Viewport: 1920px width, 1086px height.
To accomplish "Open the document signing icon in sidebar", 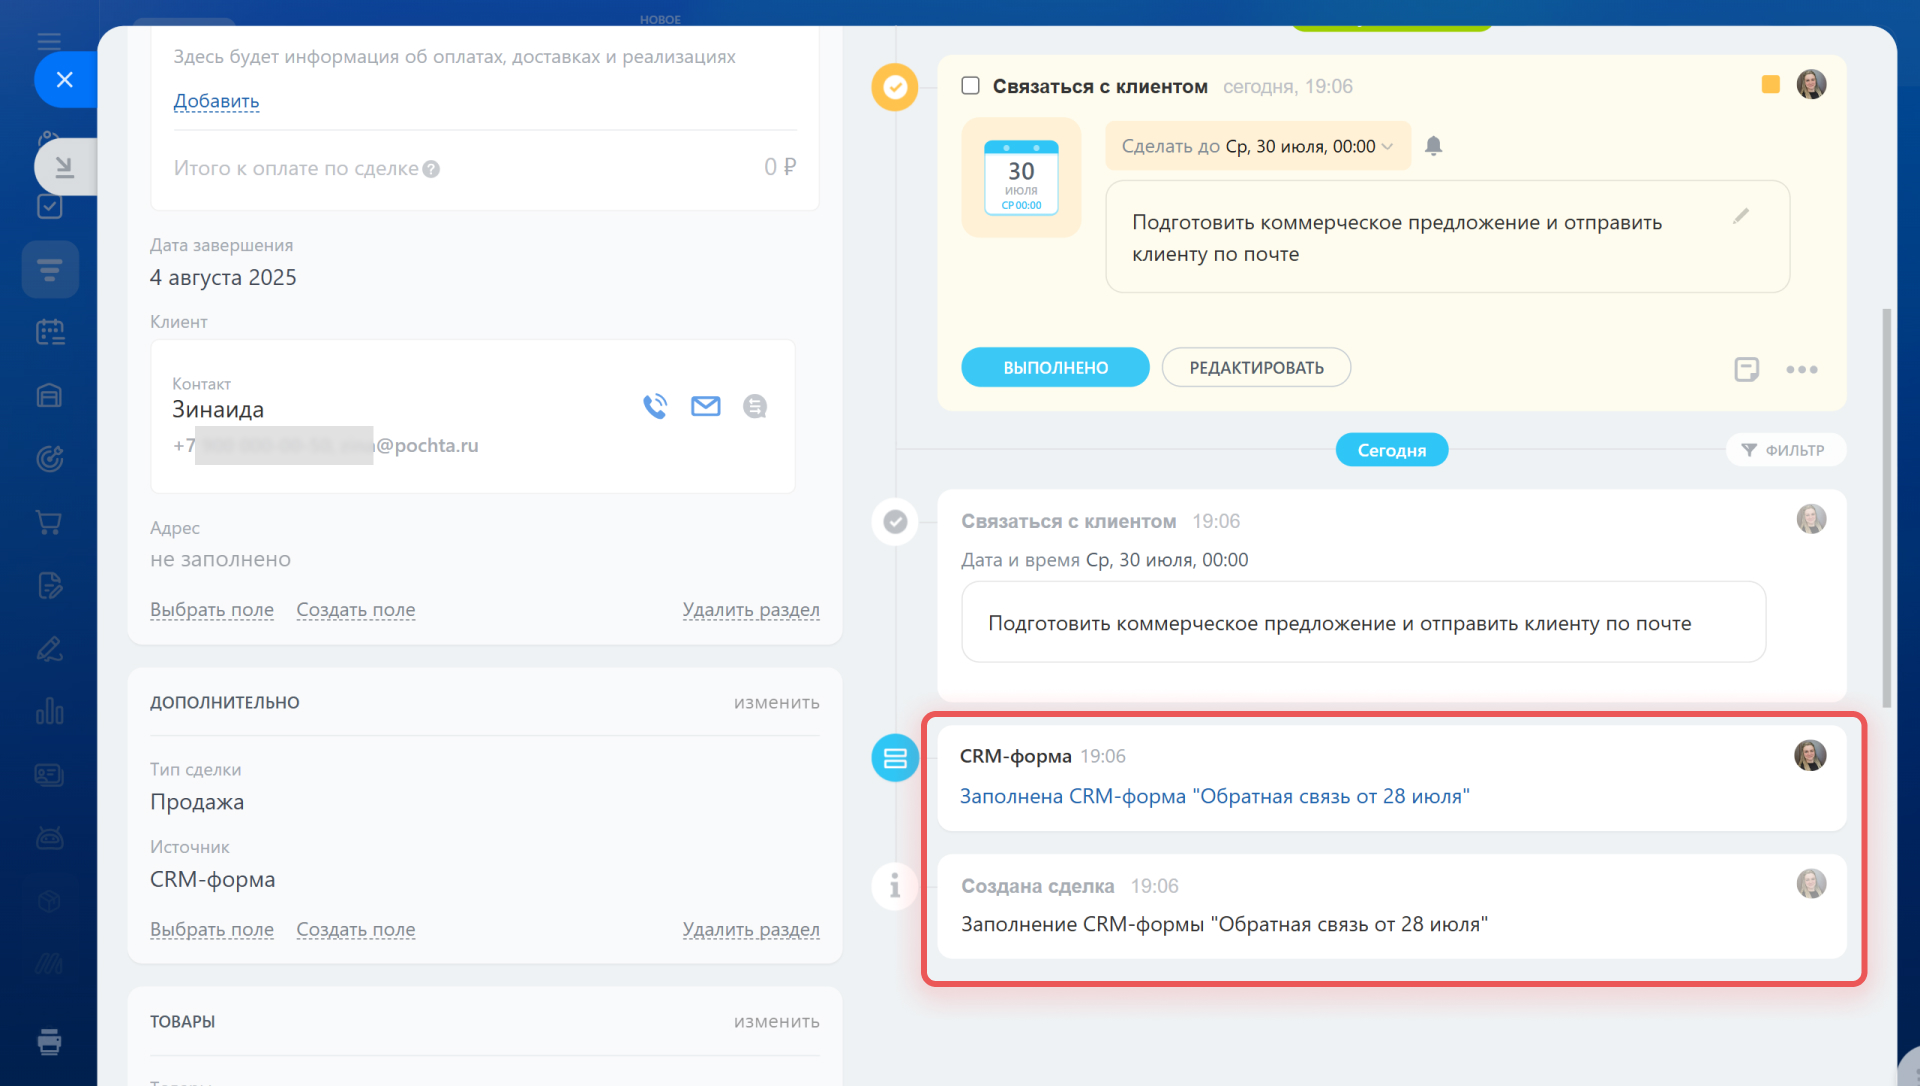I will click(x=49, y=585).
